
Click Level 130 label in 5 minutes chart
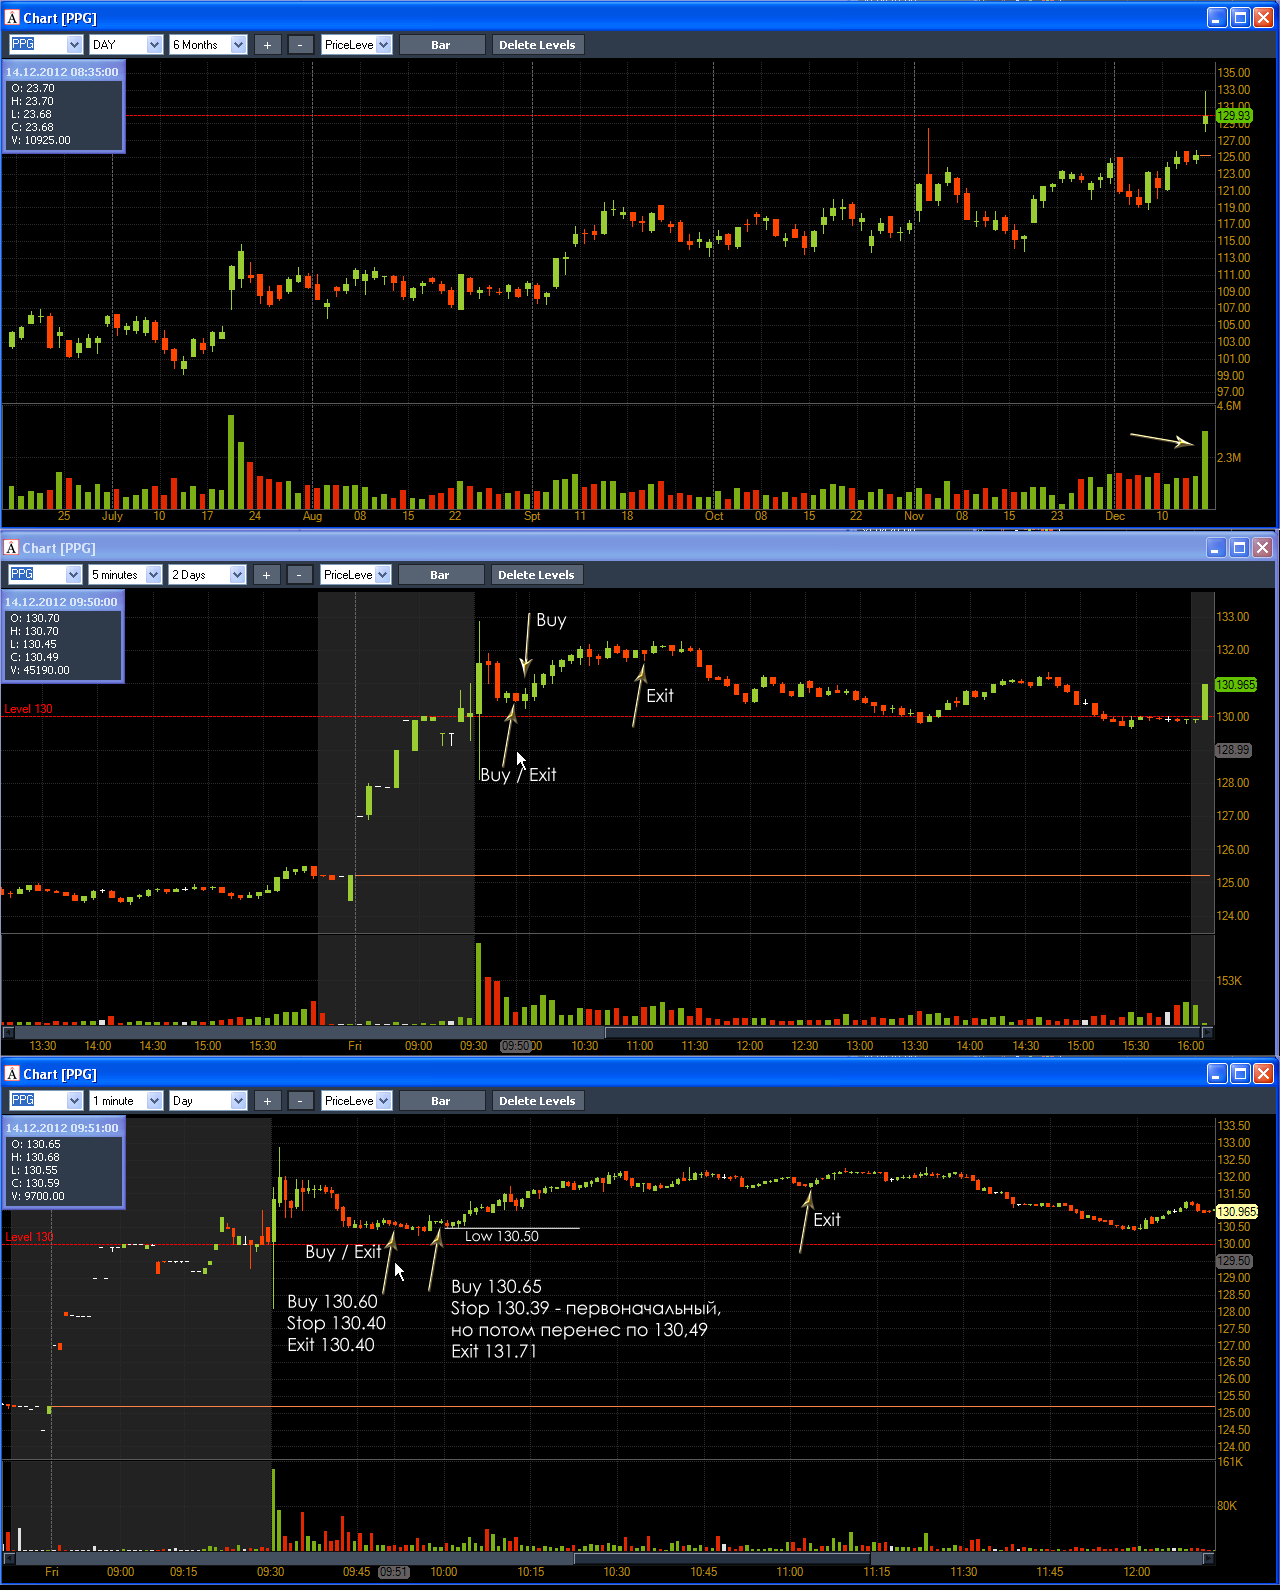point(28,709)
